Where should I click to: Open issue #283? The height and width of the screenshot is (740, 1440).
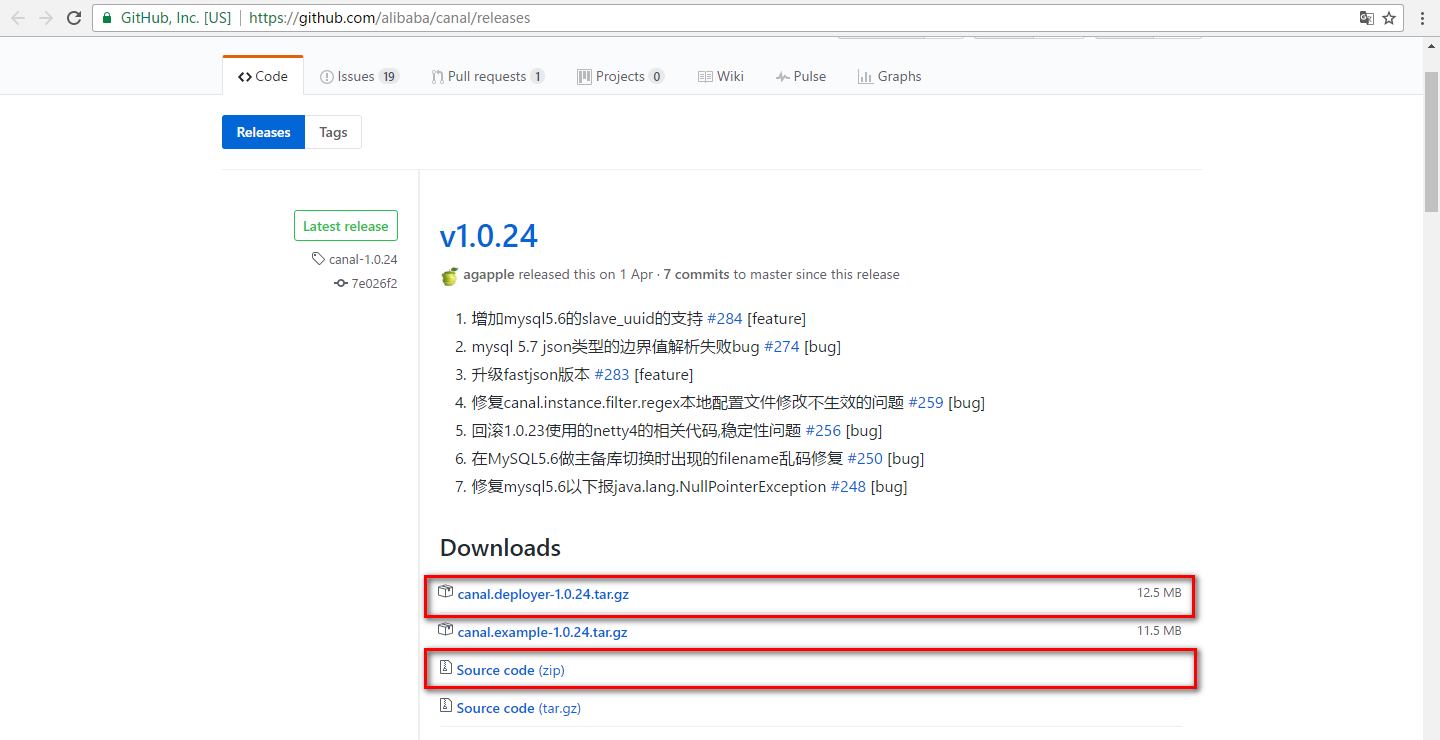pos(612,374)
